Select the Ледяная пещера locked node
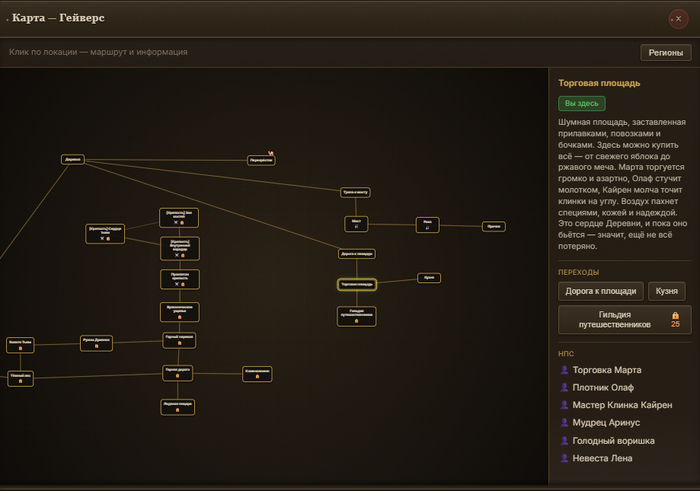Viewport: 700px width, 491px height. [178, 407]
